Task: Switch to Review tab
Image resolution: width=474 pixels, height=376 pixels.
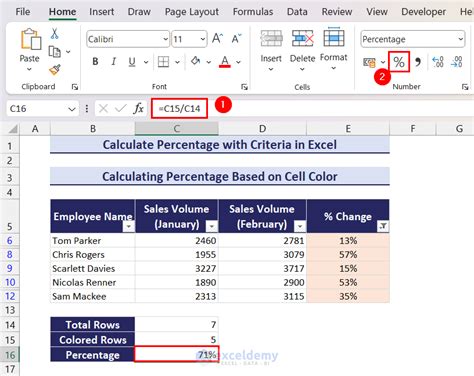Action: tap(337, 12)
